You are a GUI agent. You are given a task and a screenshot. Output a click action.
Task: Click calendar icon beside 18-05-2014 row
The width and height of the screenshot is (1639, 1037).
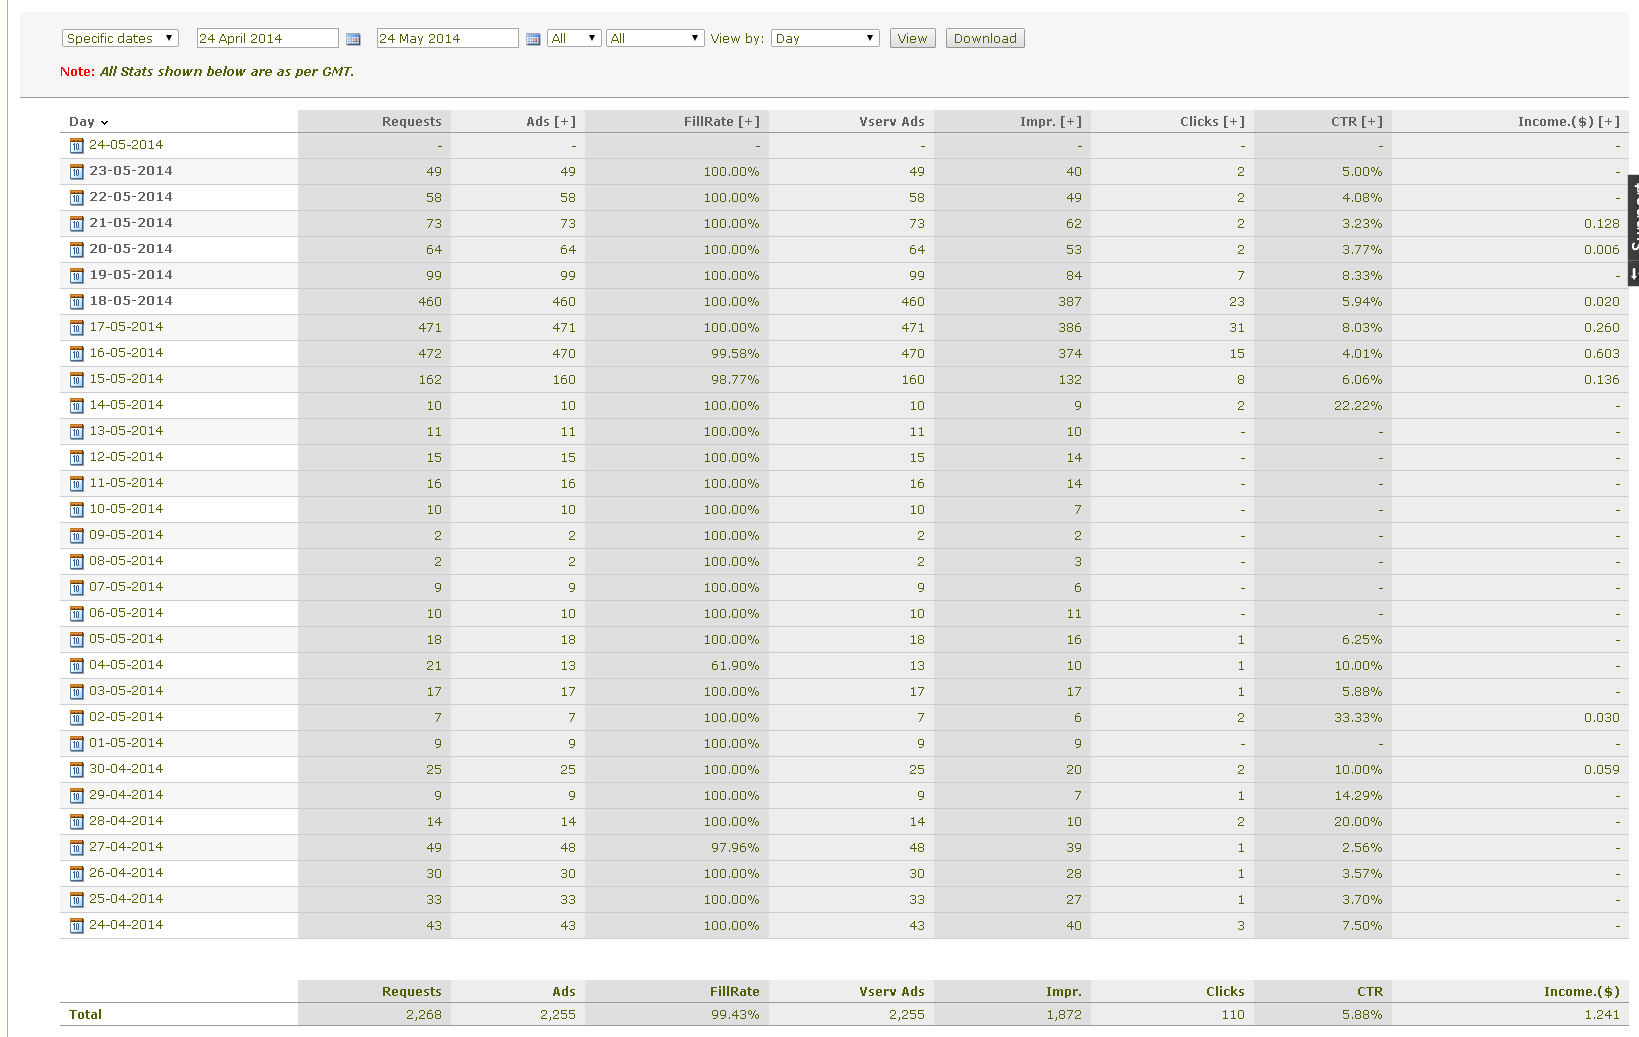[76, 302]
